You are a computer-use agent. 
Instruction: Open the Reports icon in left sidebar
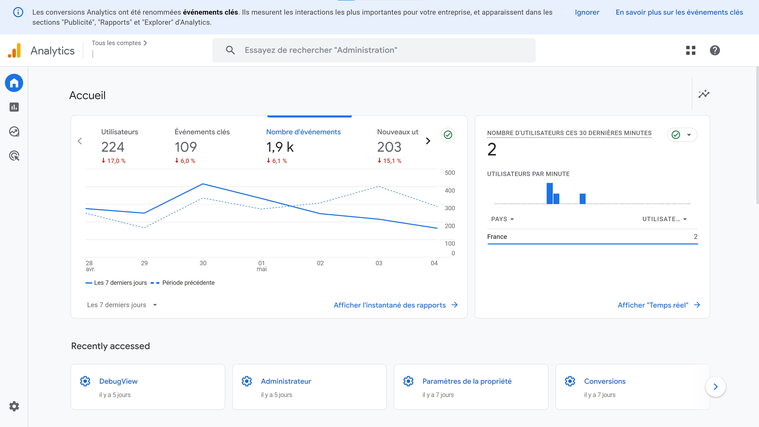tap(14, 107)
